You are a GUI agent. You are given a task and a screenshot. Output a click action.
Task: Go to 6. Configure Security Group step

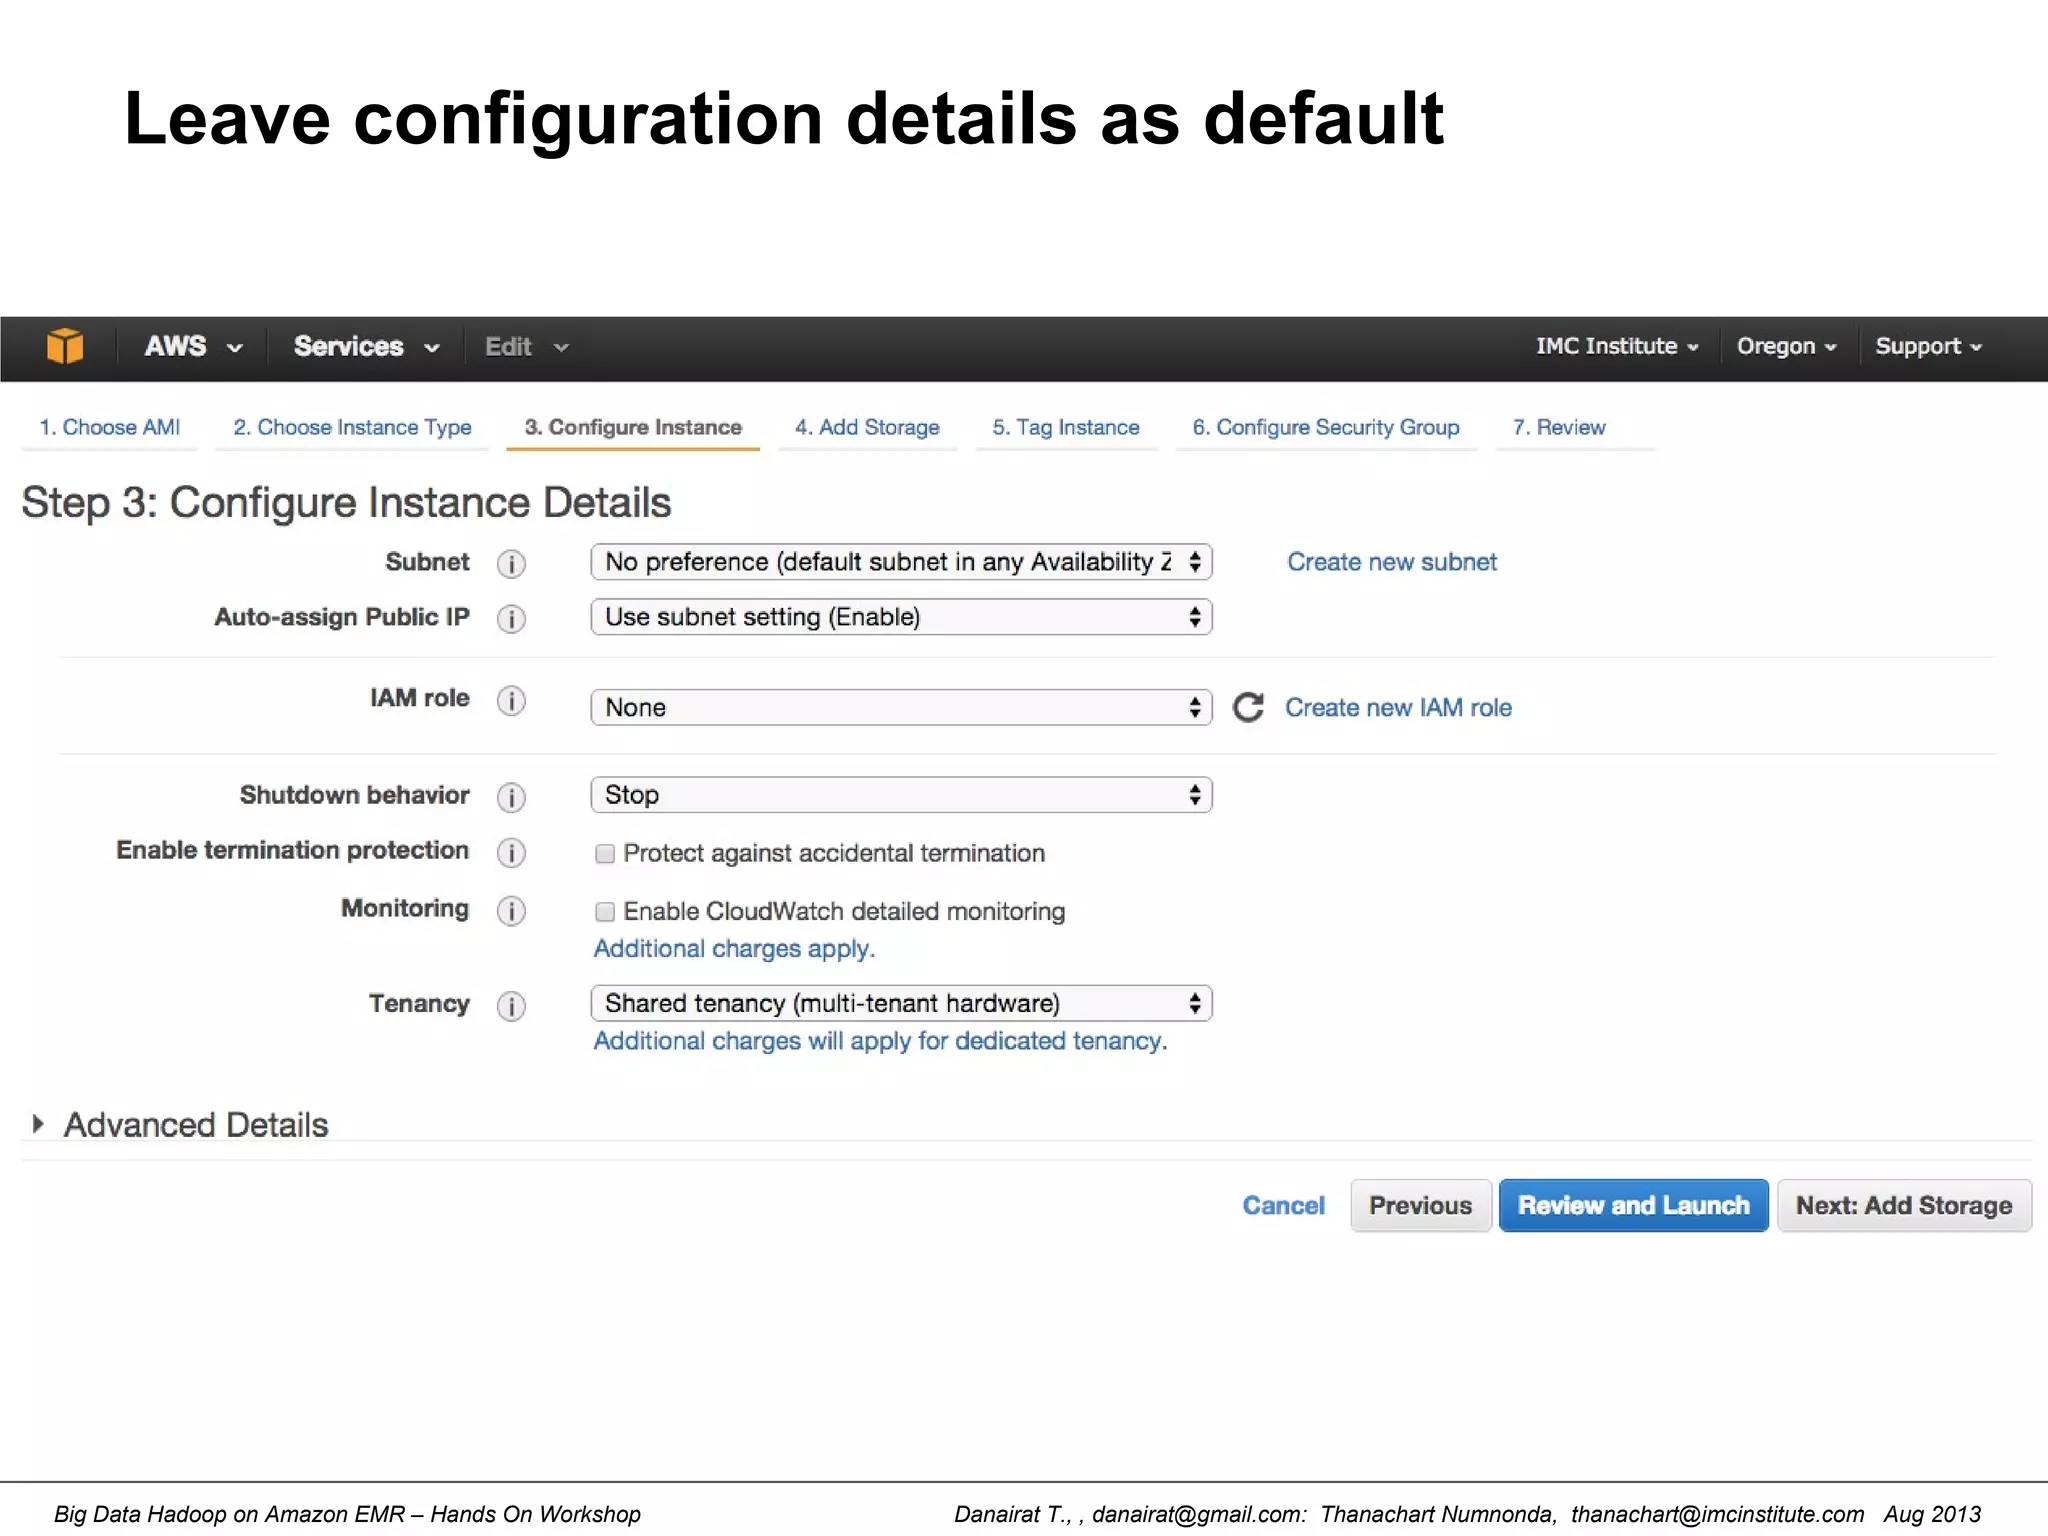[x=1326, y=427]
